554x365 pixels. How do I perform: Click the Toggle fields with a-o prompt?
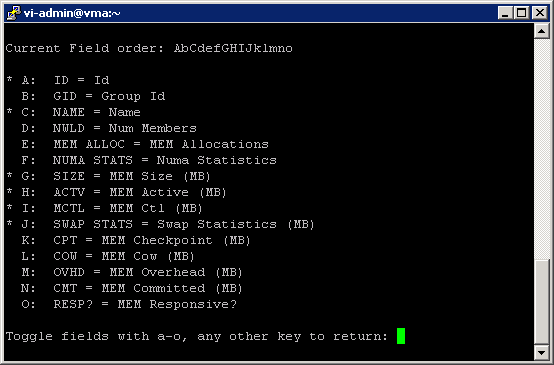pyautogui.click(x=197, y=336)
